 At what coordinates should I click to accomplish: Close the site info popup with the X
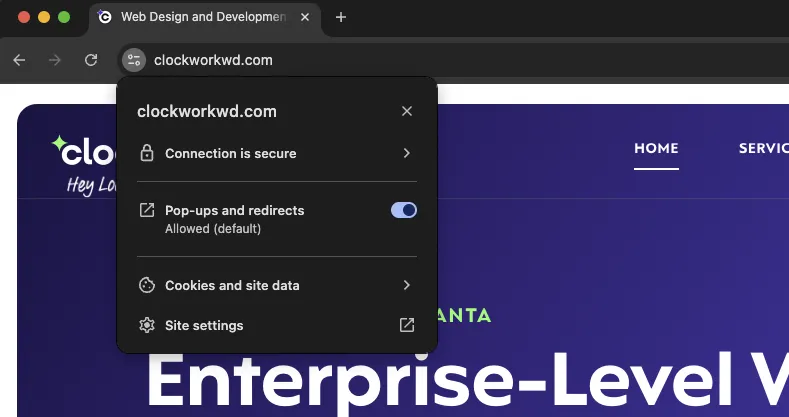(x=407, y=111)
